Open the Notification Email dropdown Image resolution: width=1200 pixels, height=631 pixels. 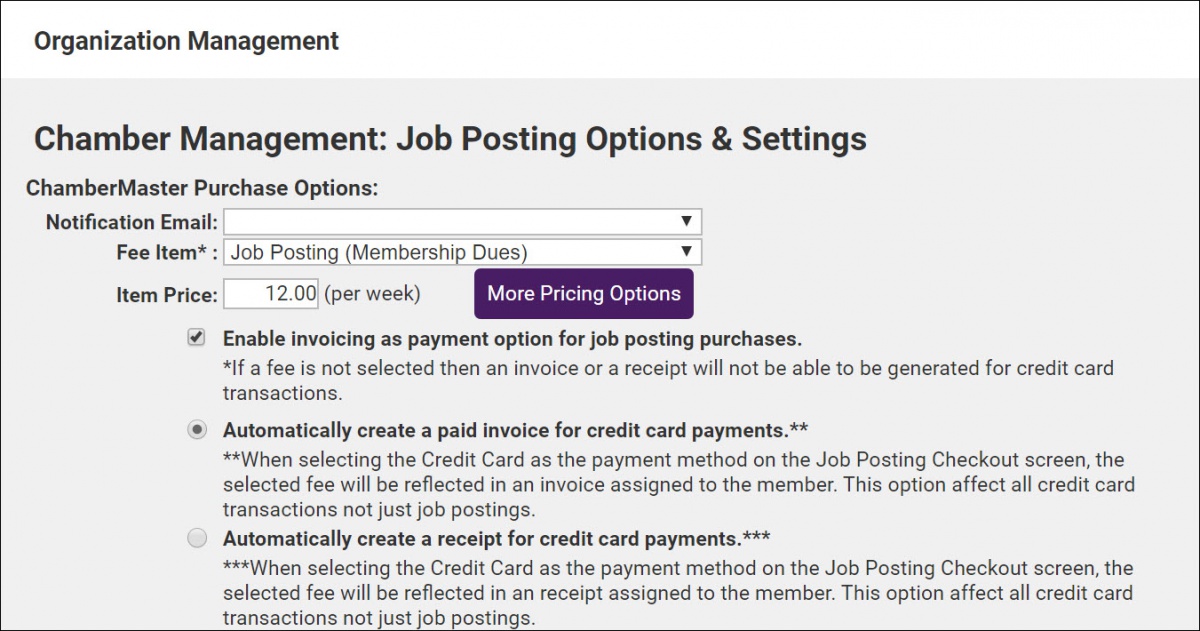[x=462, y=221]
